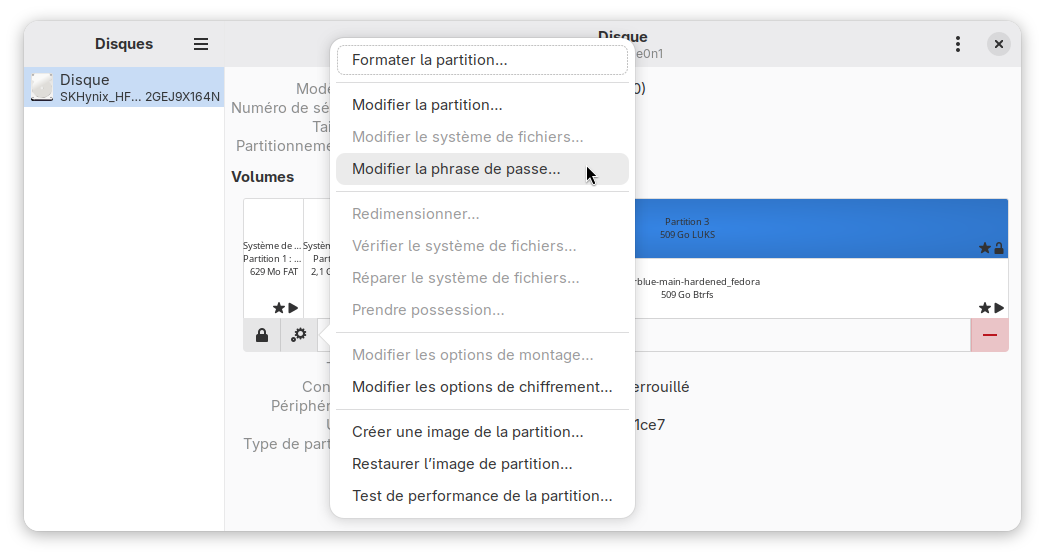Viewport: 1045px width, 558px height.
Task: Choose Modifier le système de fichiers
Action: (x=483, y=137)
